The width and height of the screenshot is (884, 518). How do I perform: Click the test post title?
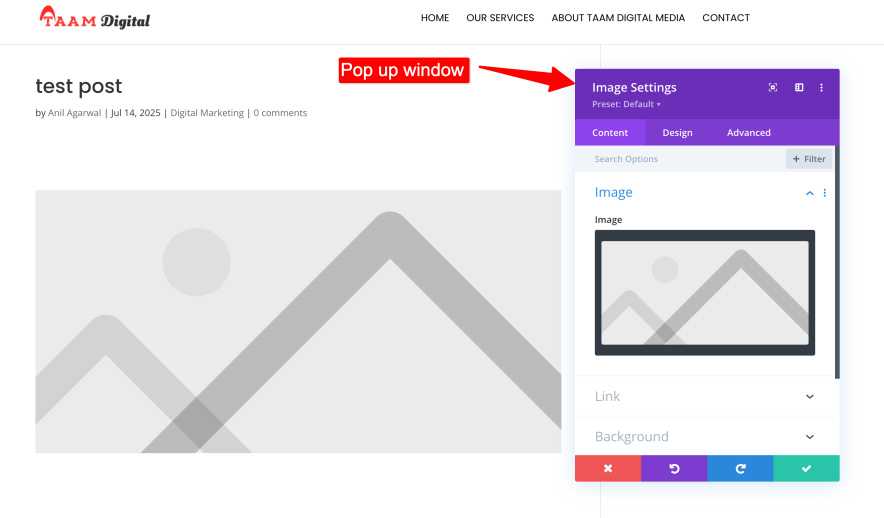[x=79, y=86]
